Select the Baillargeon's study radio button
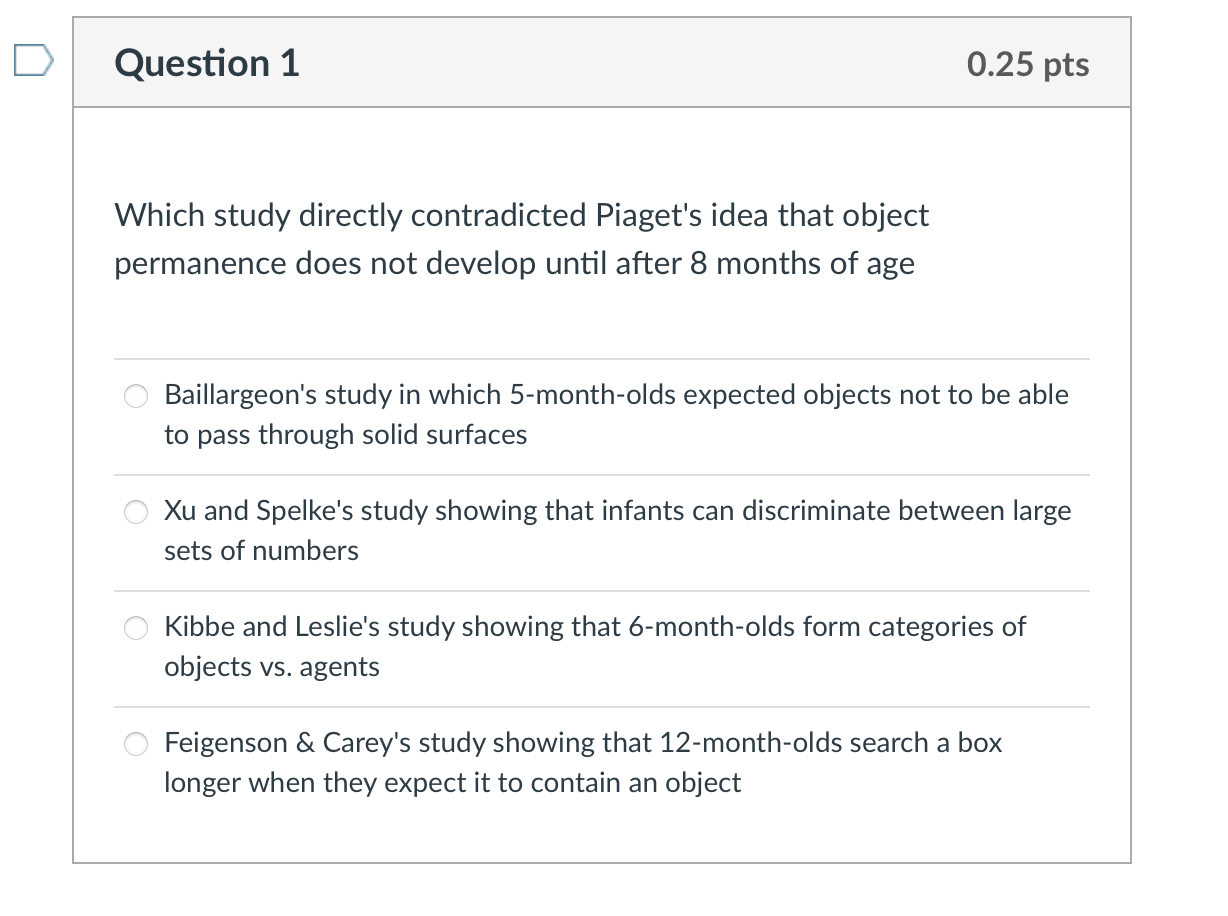1228x916 pixels. [x=137, y=397]
